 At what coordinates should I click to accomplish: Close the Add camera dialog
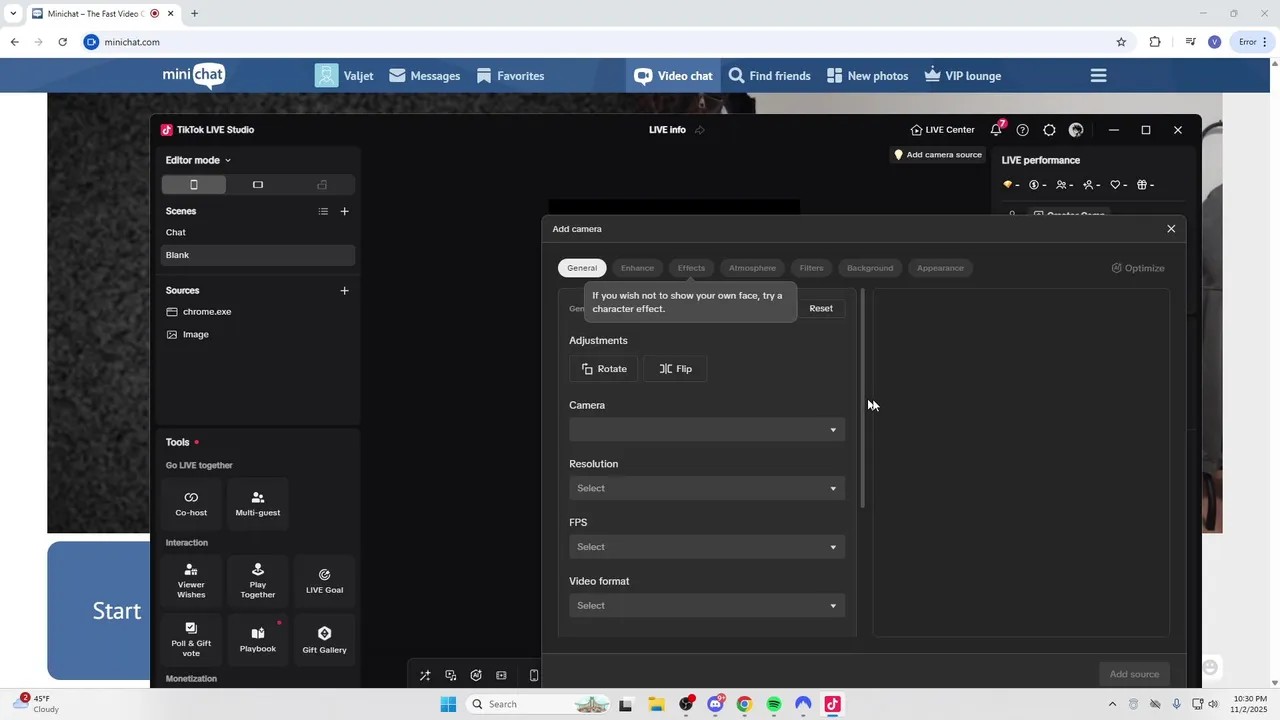(x=1171, y=229)
